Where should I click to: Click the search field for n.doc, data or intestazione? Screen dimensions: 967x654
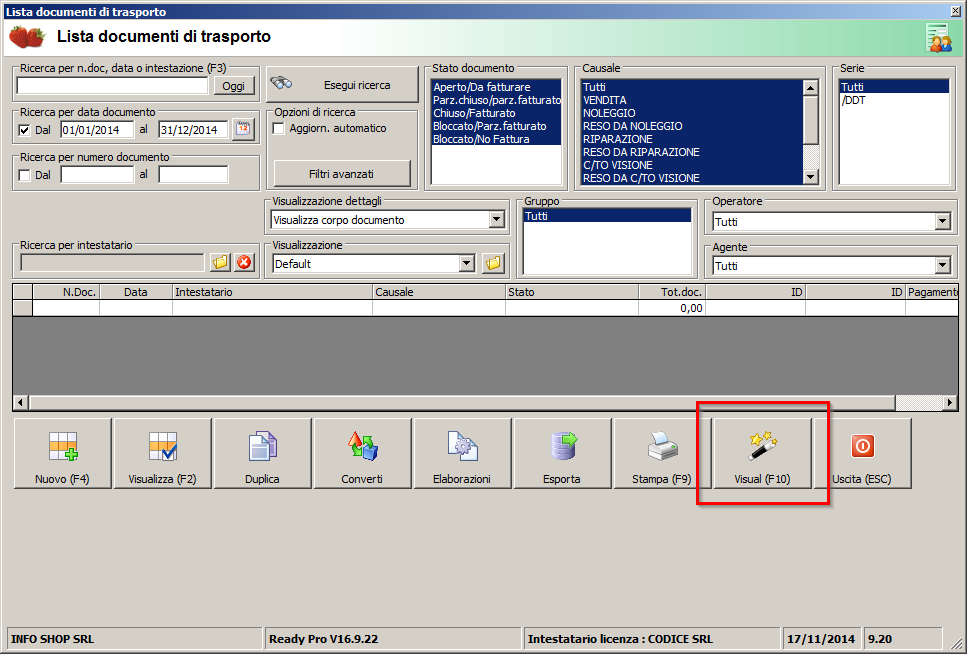coord(112,86)
